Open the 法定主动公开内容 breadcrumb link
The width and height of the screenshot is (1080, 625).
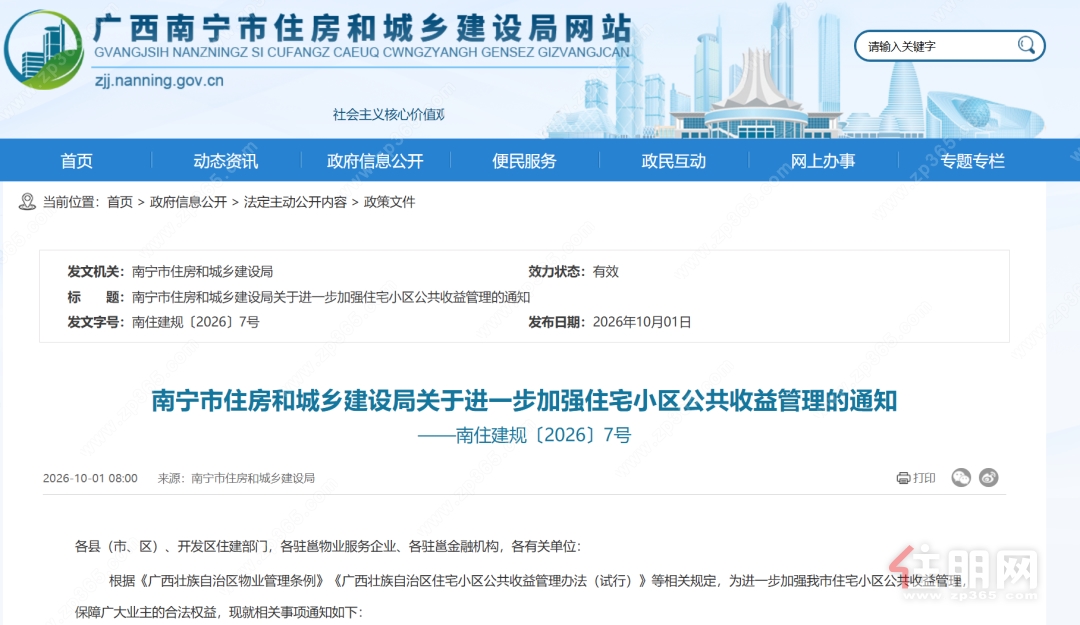[x=295, y=202]
